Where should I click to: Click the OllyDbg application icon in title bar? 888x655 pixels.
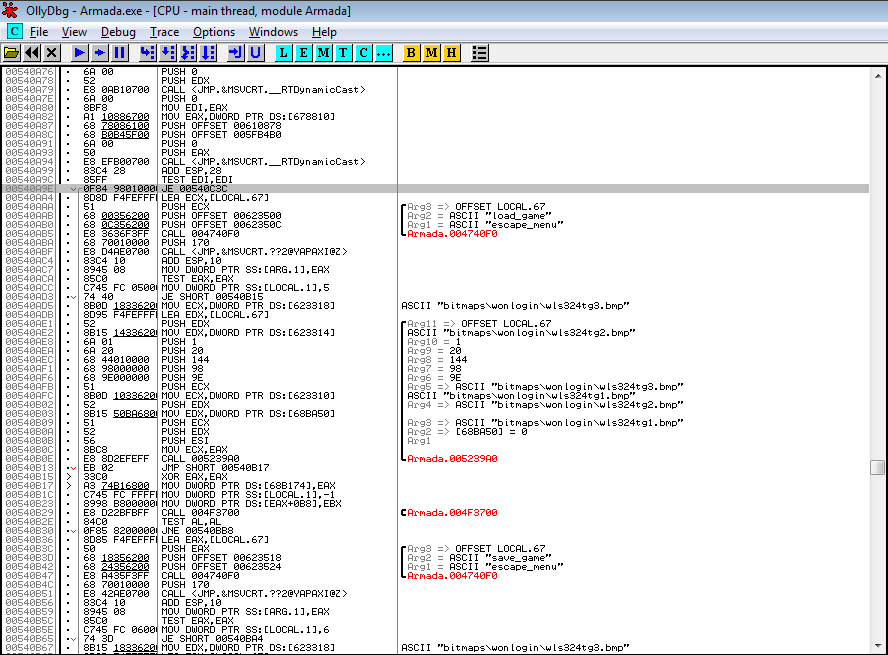coord(10,11)
